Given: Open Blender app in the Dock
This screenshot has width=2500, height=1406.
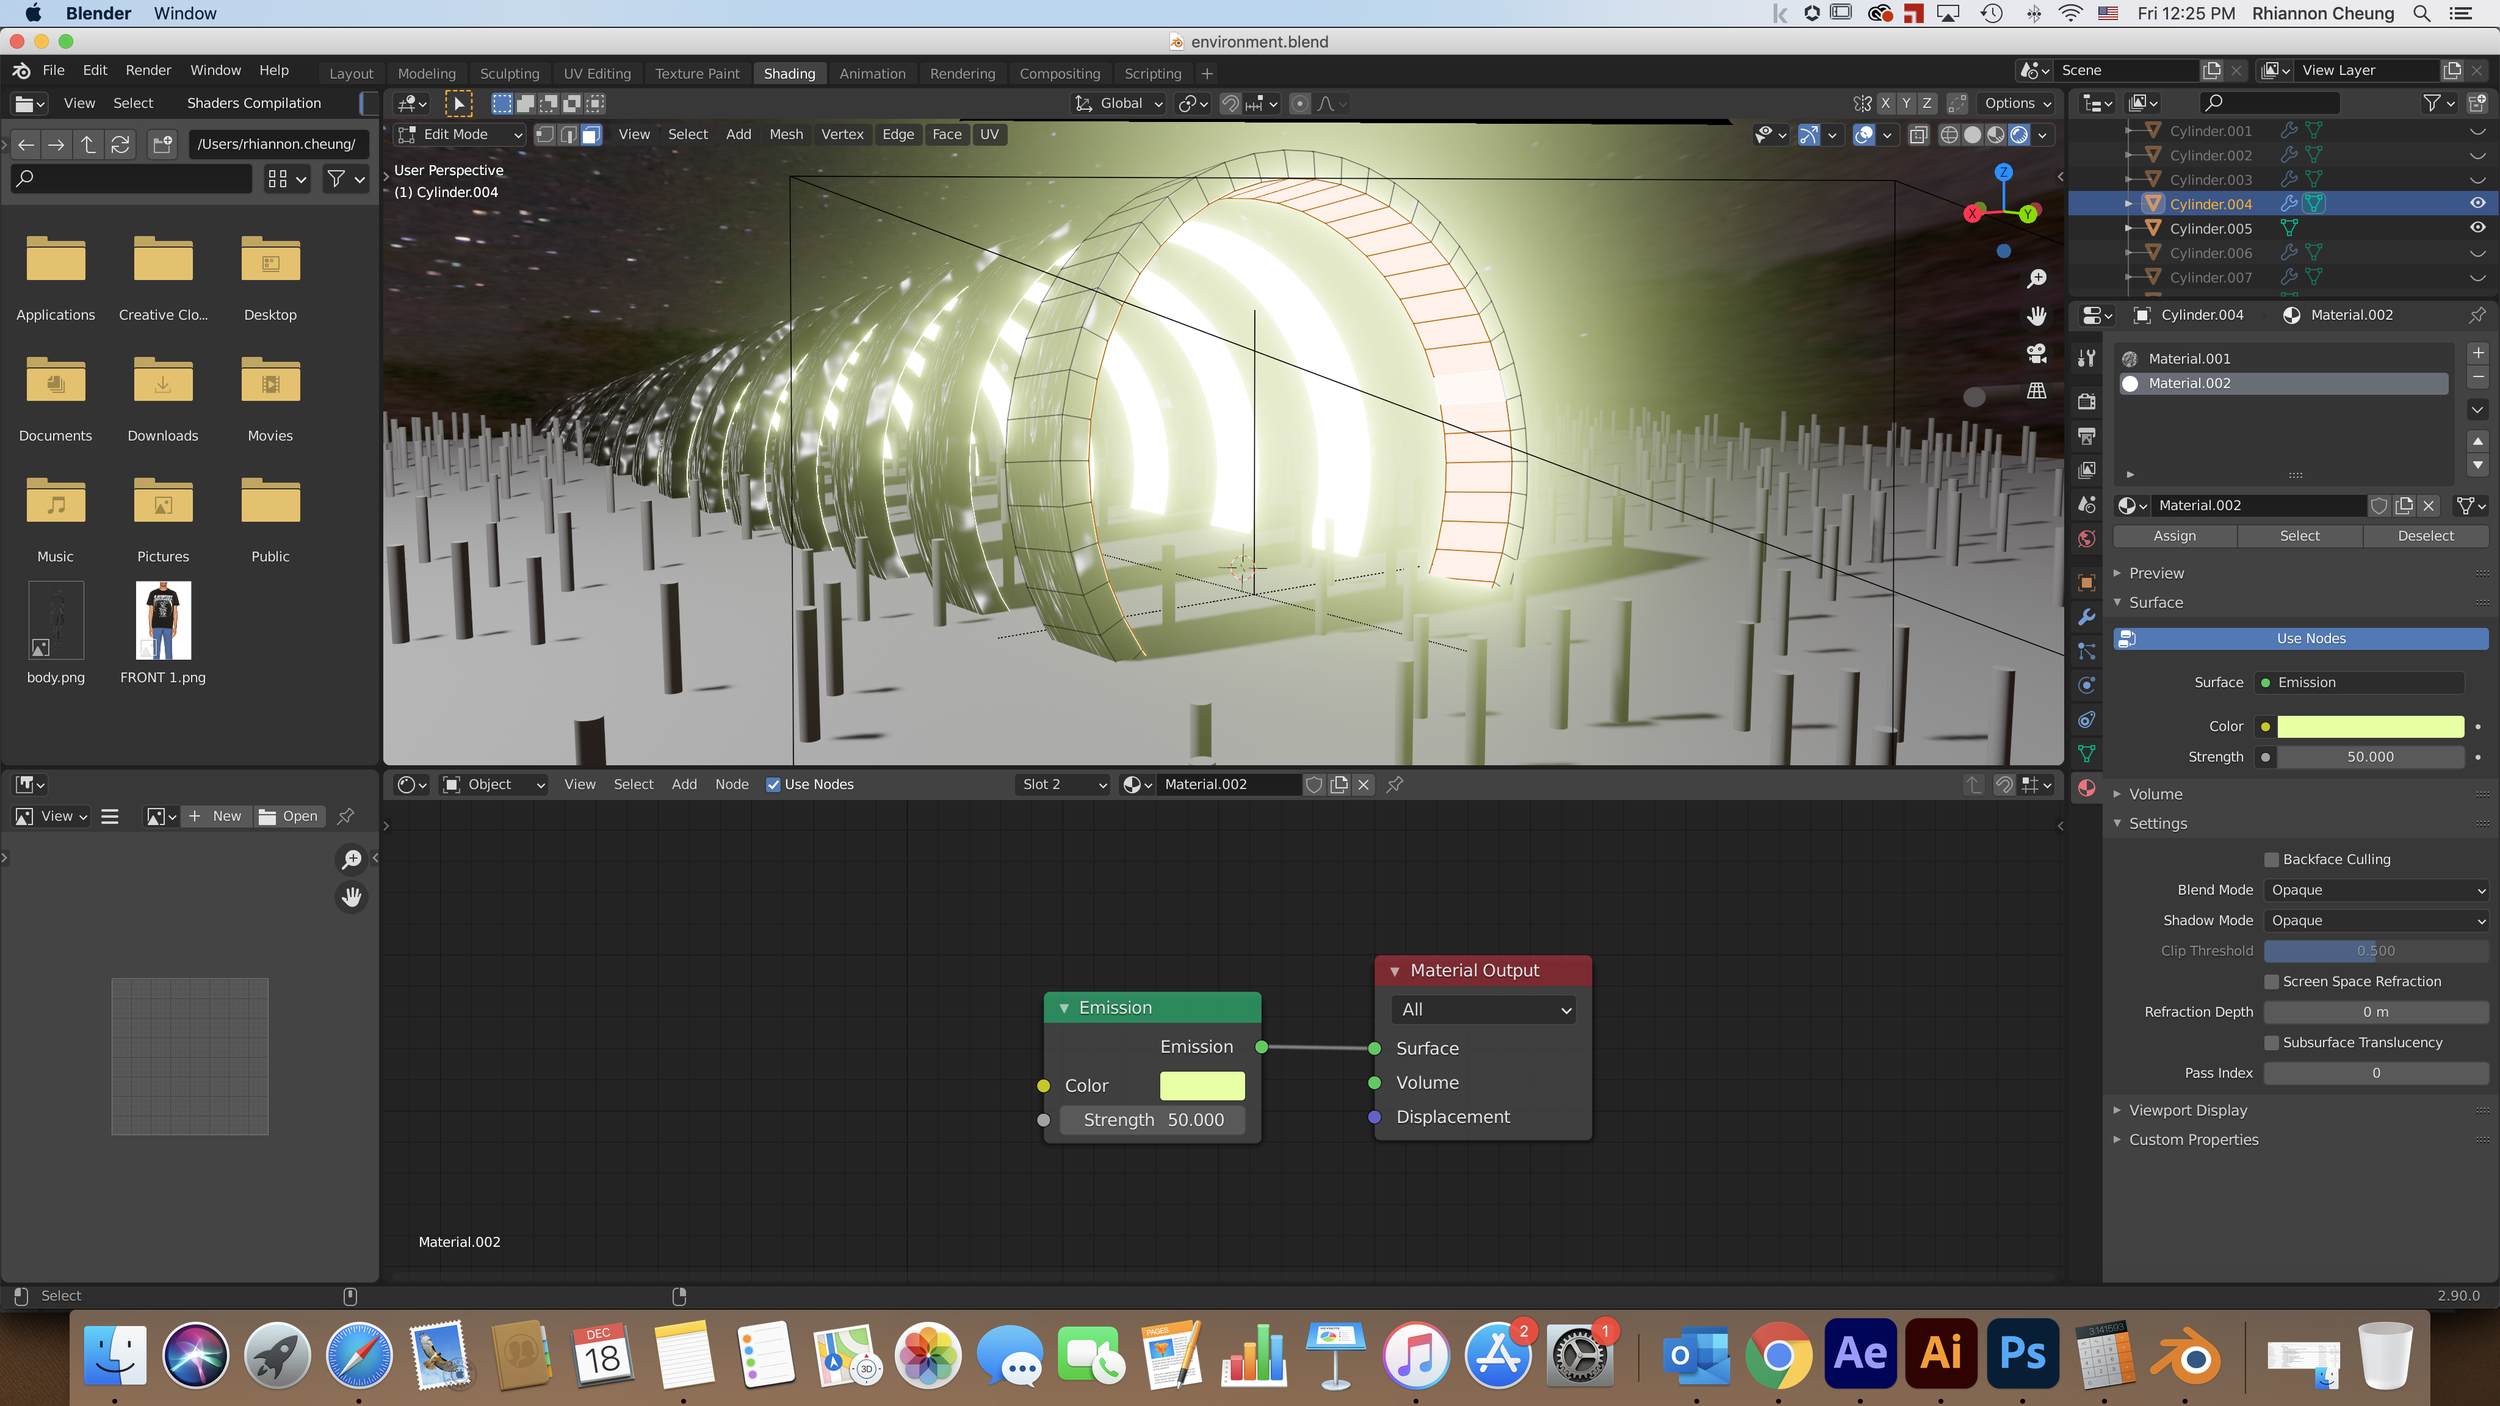Looking at the screenshot, I should point(2187,1356).
